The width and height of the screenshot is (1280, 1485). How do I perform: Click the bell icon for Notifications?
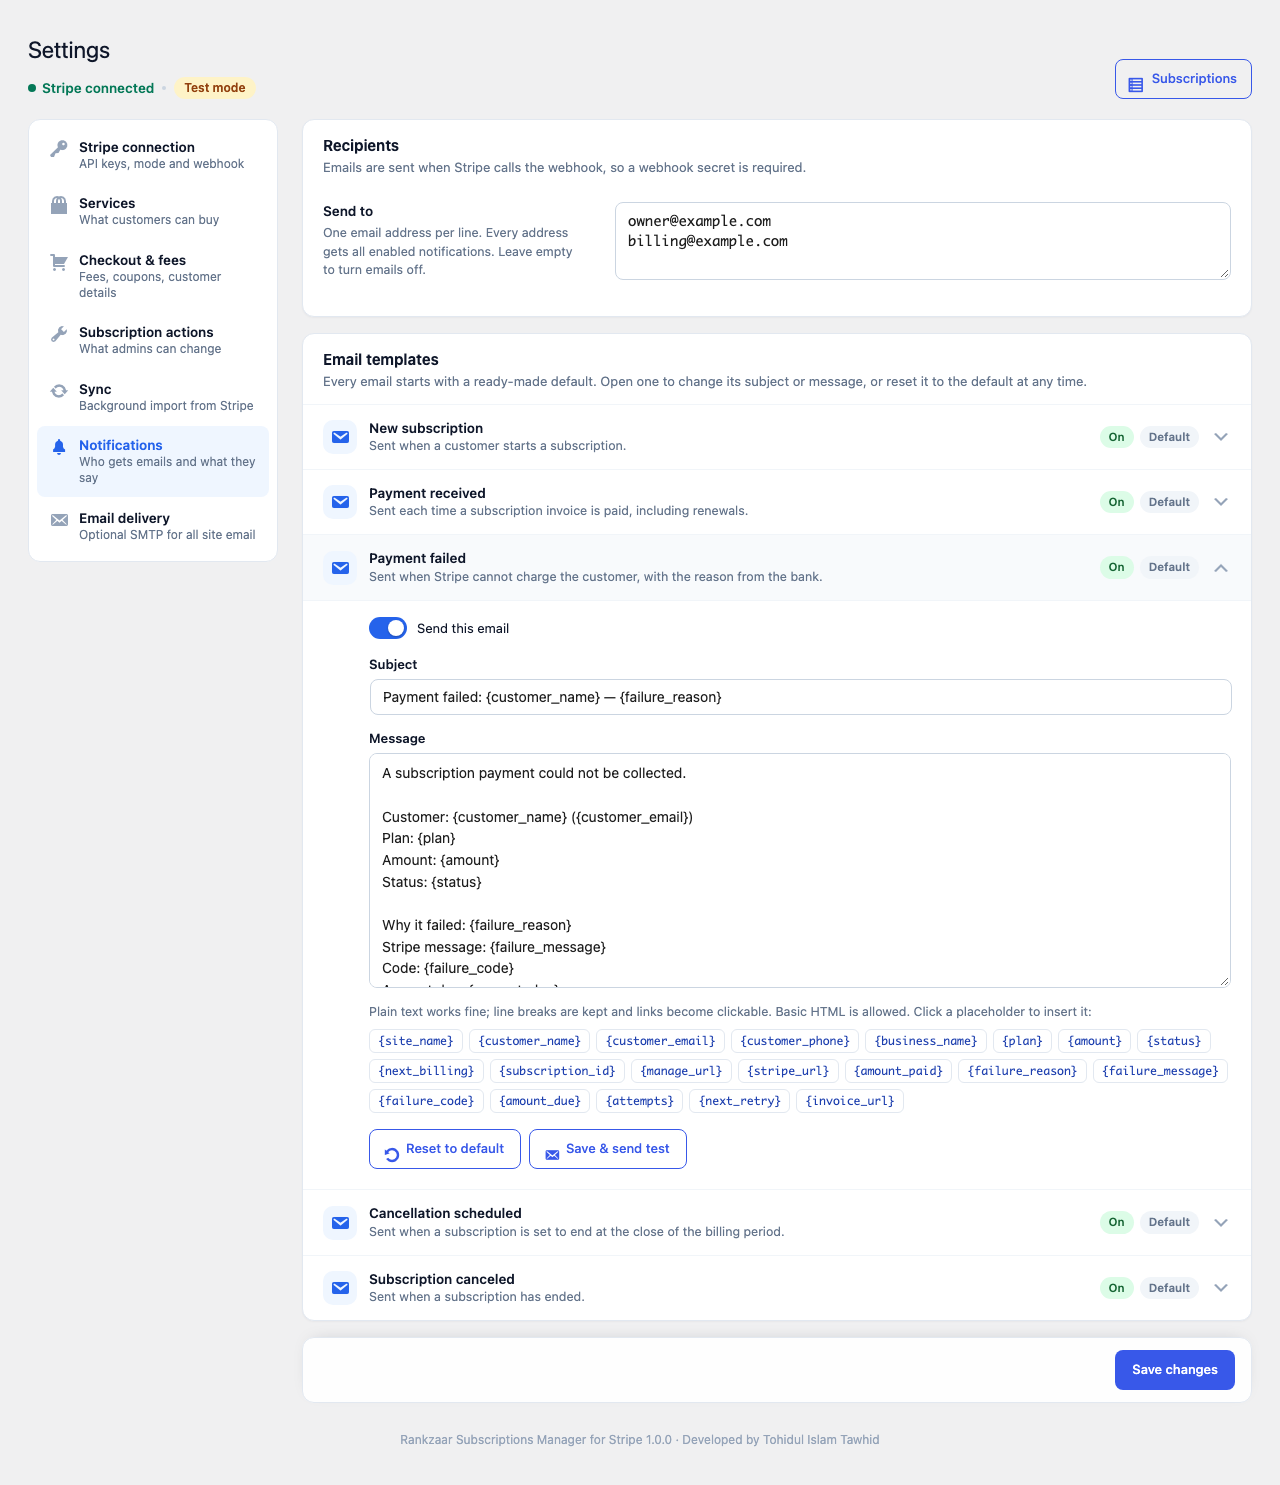click(x=59, y=447)
